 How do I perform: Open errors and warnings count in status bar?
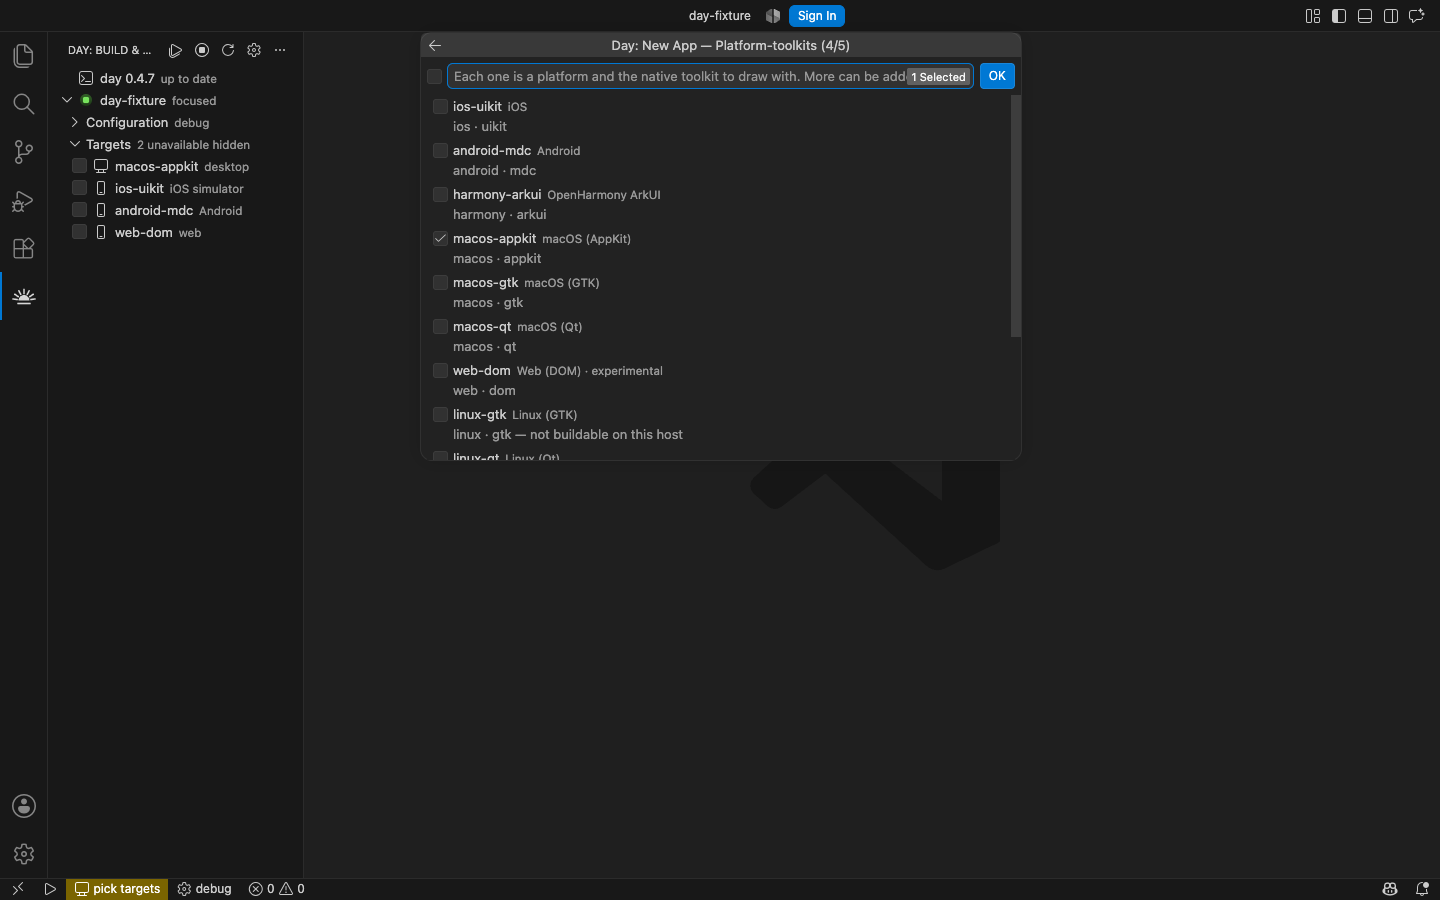coord(277,889)
